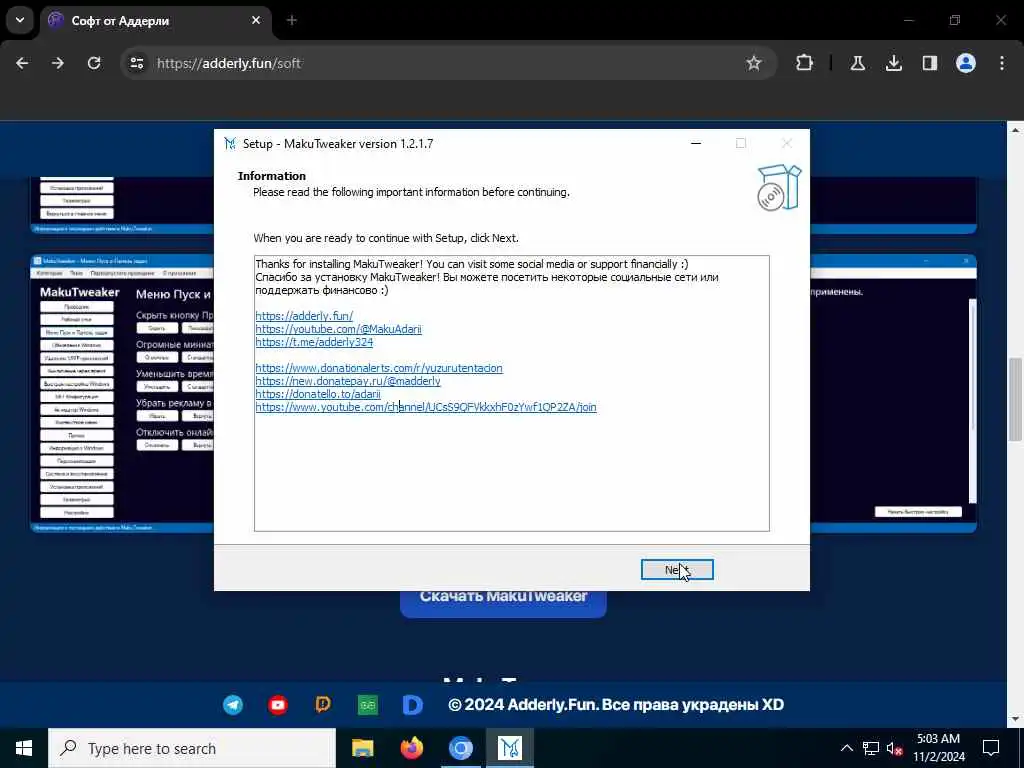Show hidden system tray icons
The width and height of the screenshot is (1024, 768).
click(846, 748)
